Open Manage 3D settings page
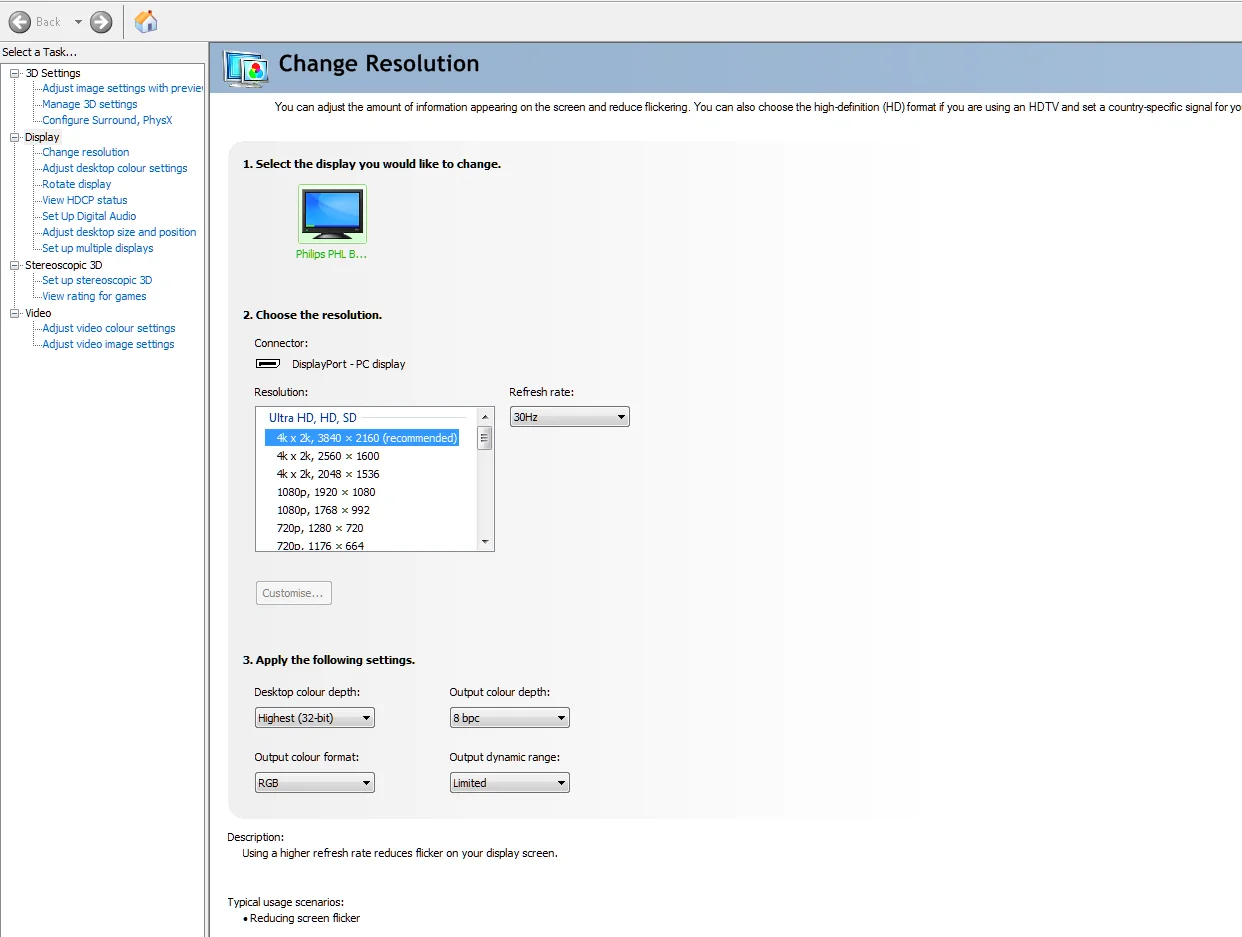 pyautogui.click(x=90, y=104)
